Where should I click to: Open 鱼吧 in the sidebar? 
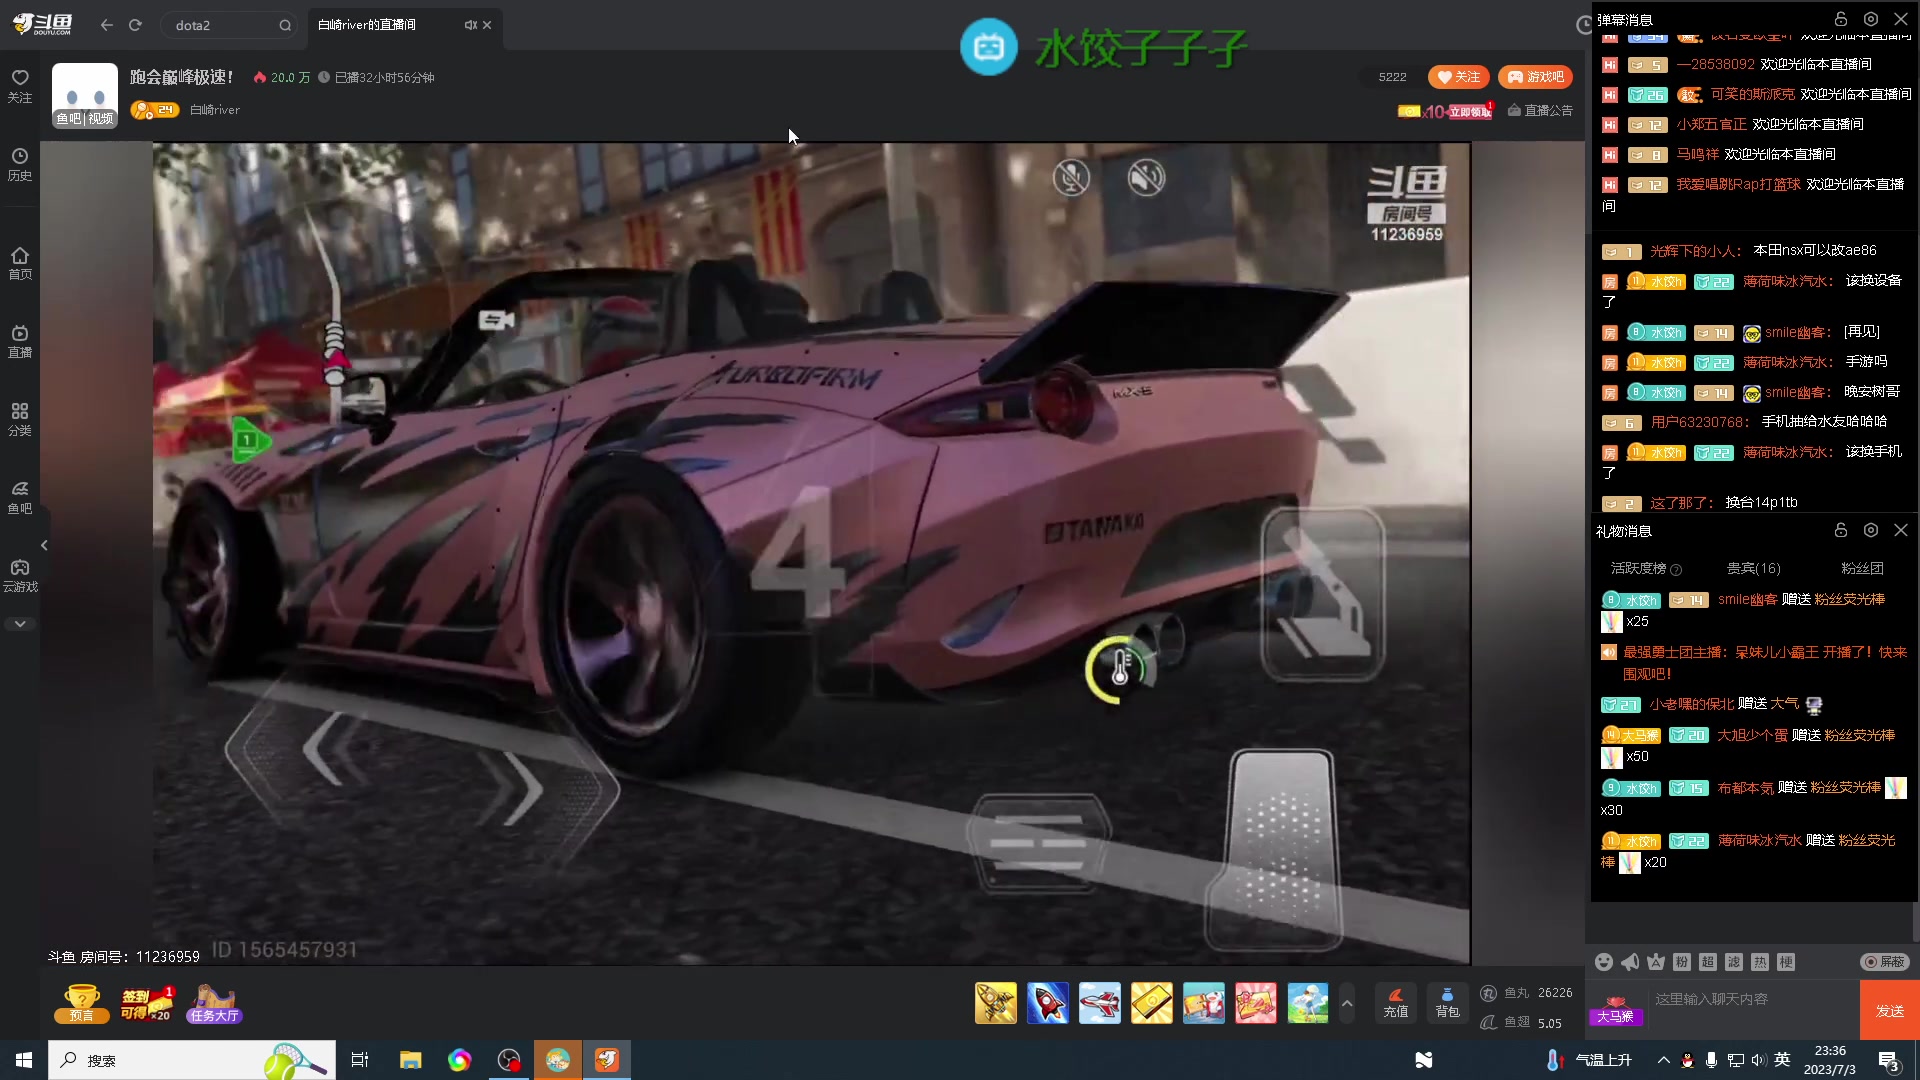(20, 498)
